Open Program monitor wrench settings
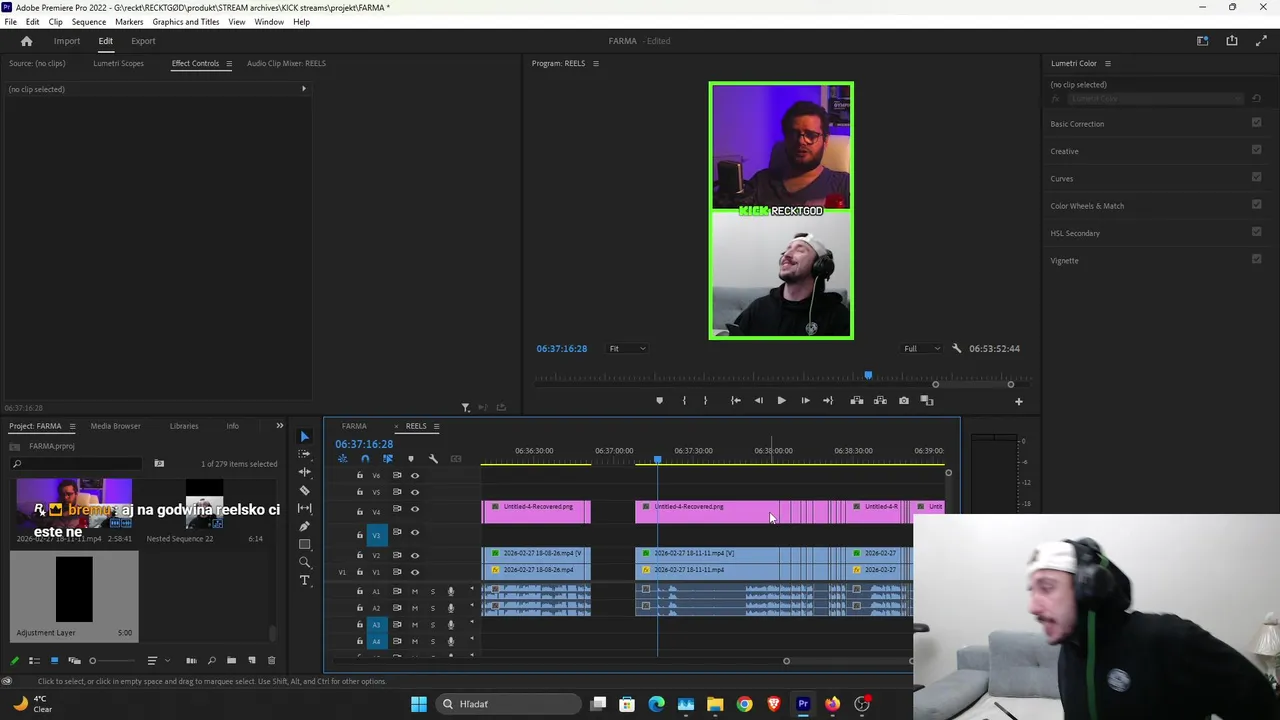This screenshot has height=720, width=1280. pyautogui.click(x=956, y=349)
